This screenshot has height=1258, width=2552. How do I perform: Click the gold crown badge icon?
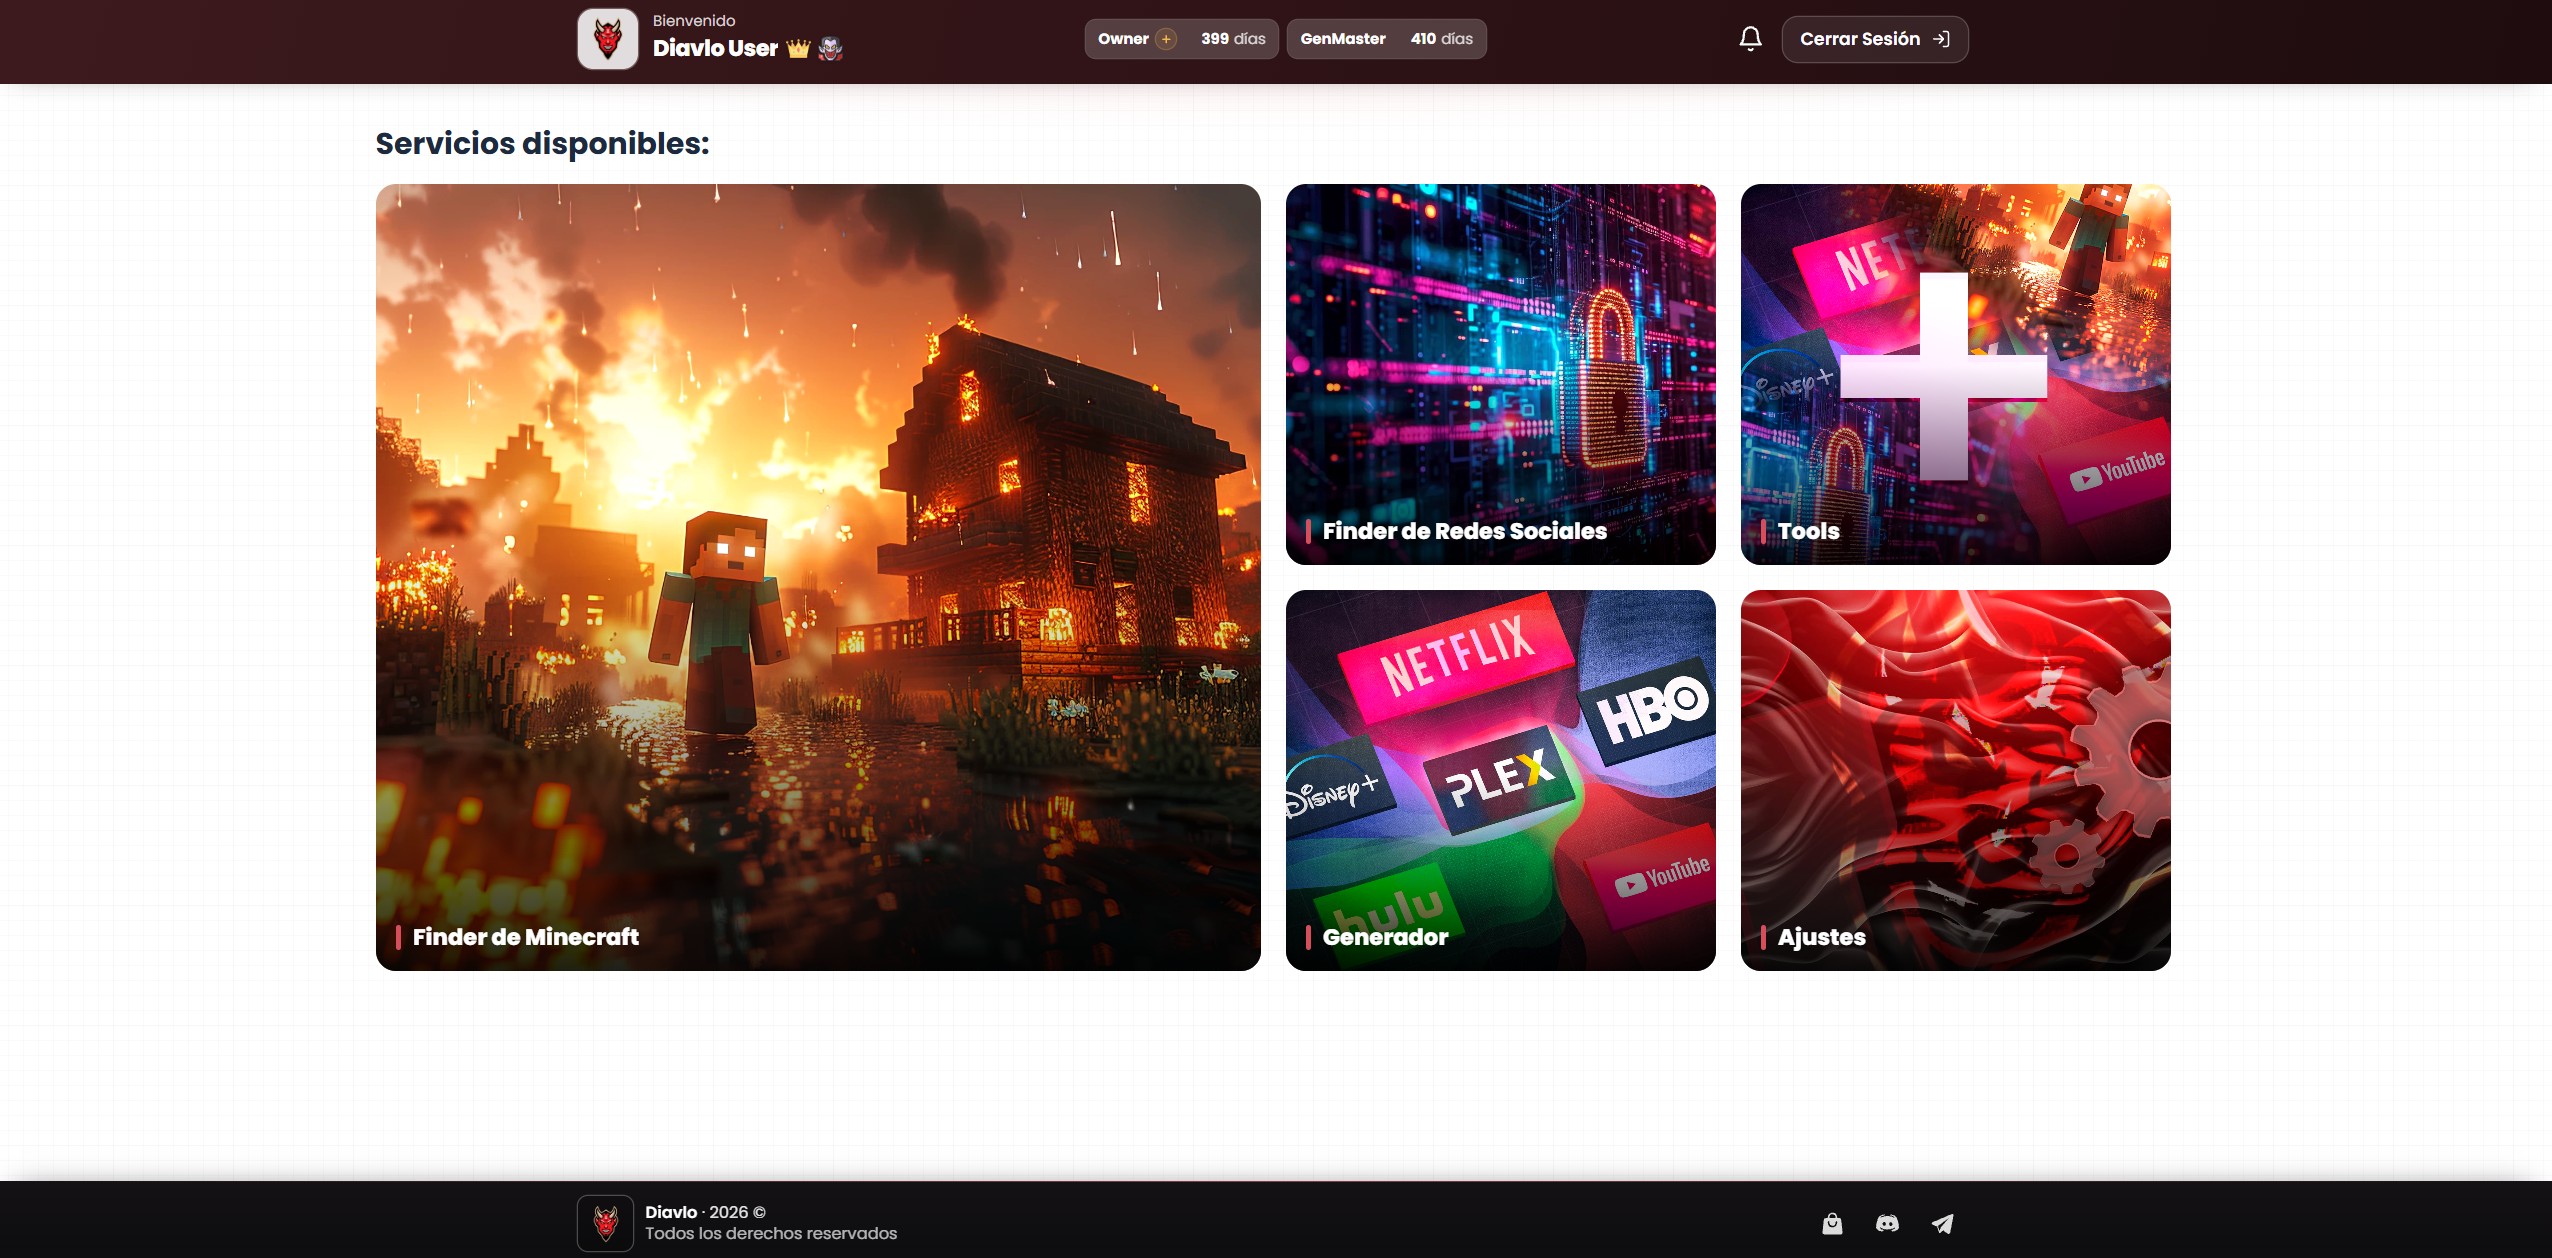click(798, 49)
